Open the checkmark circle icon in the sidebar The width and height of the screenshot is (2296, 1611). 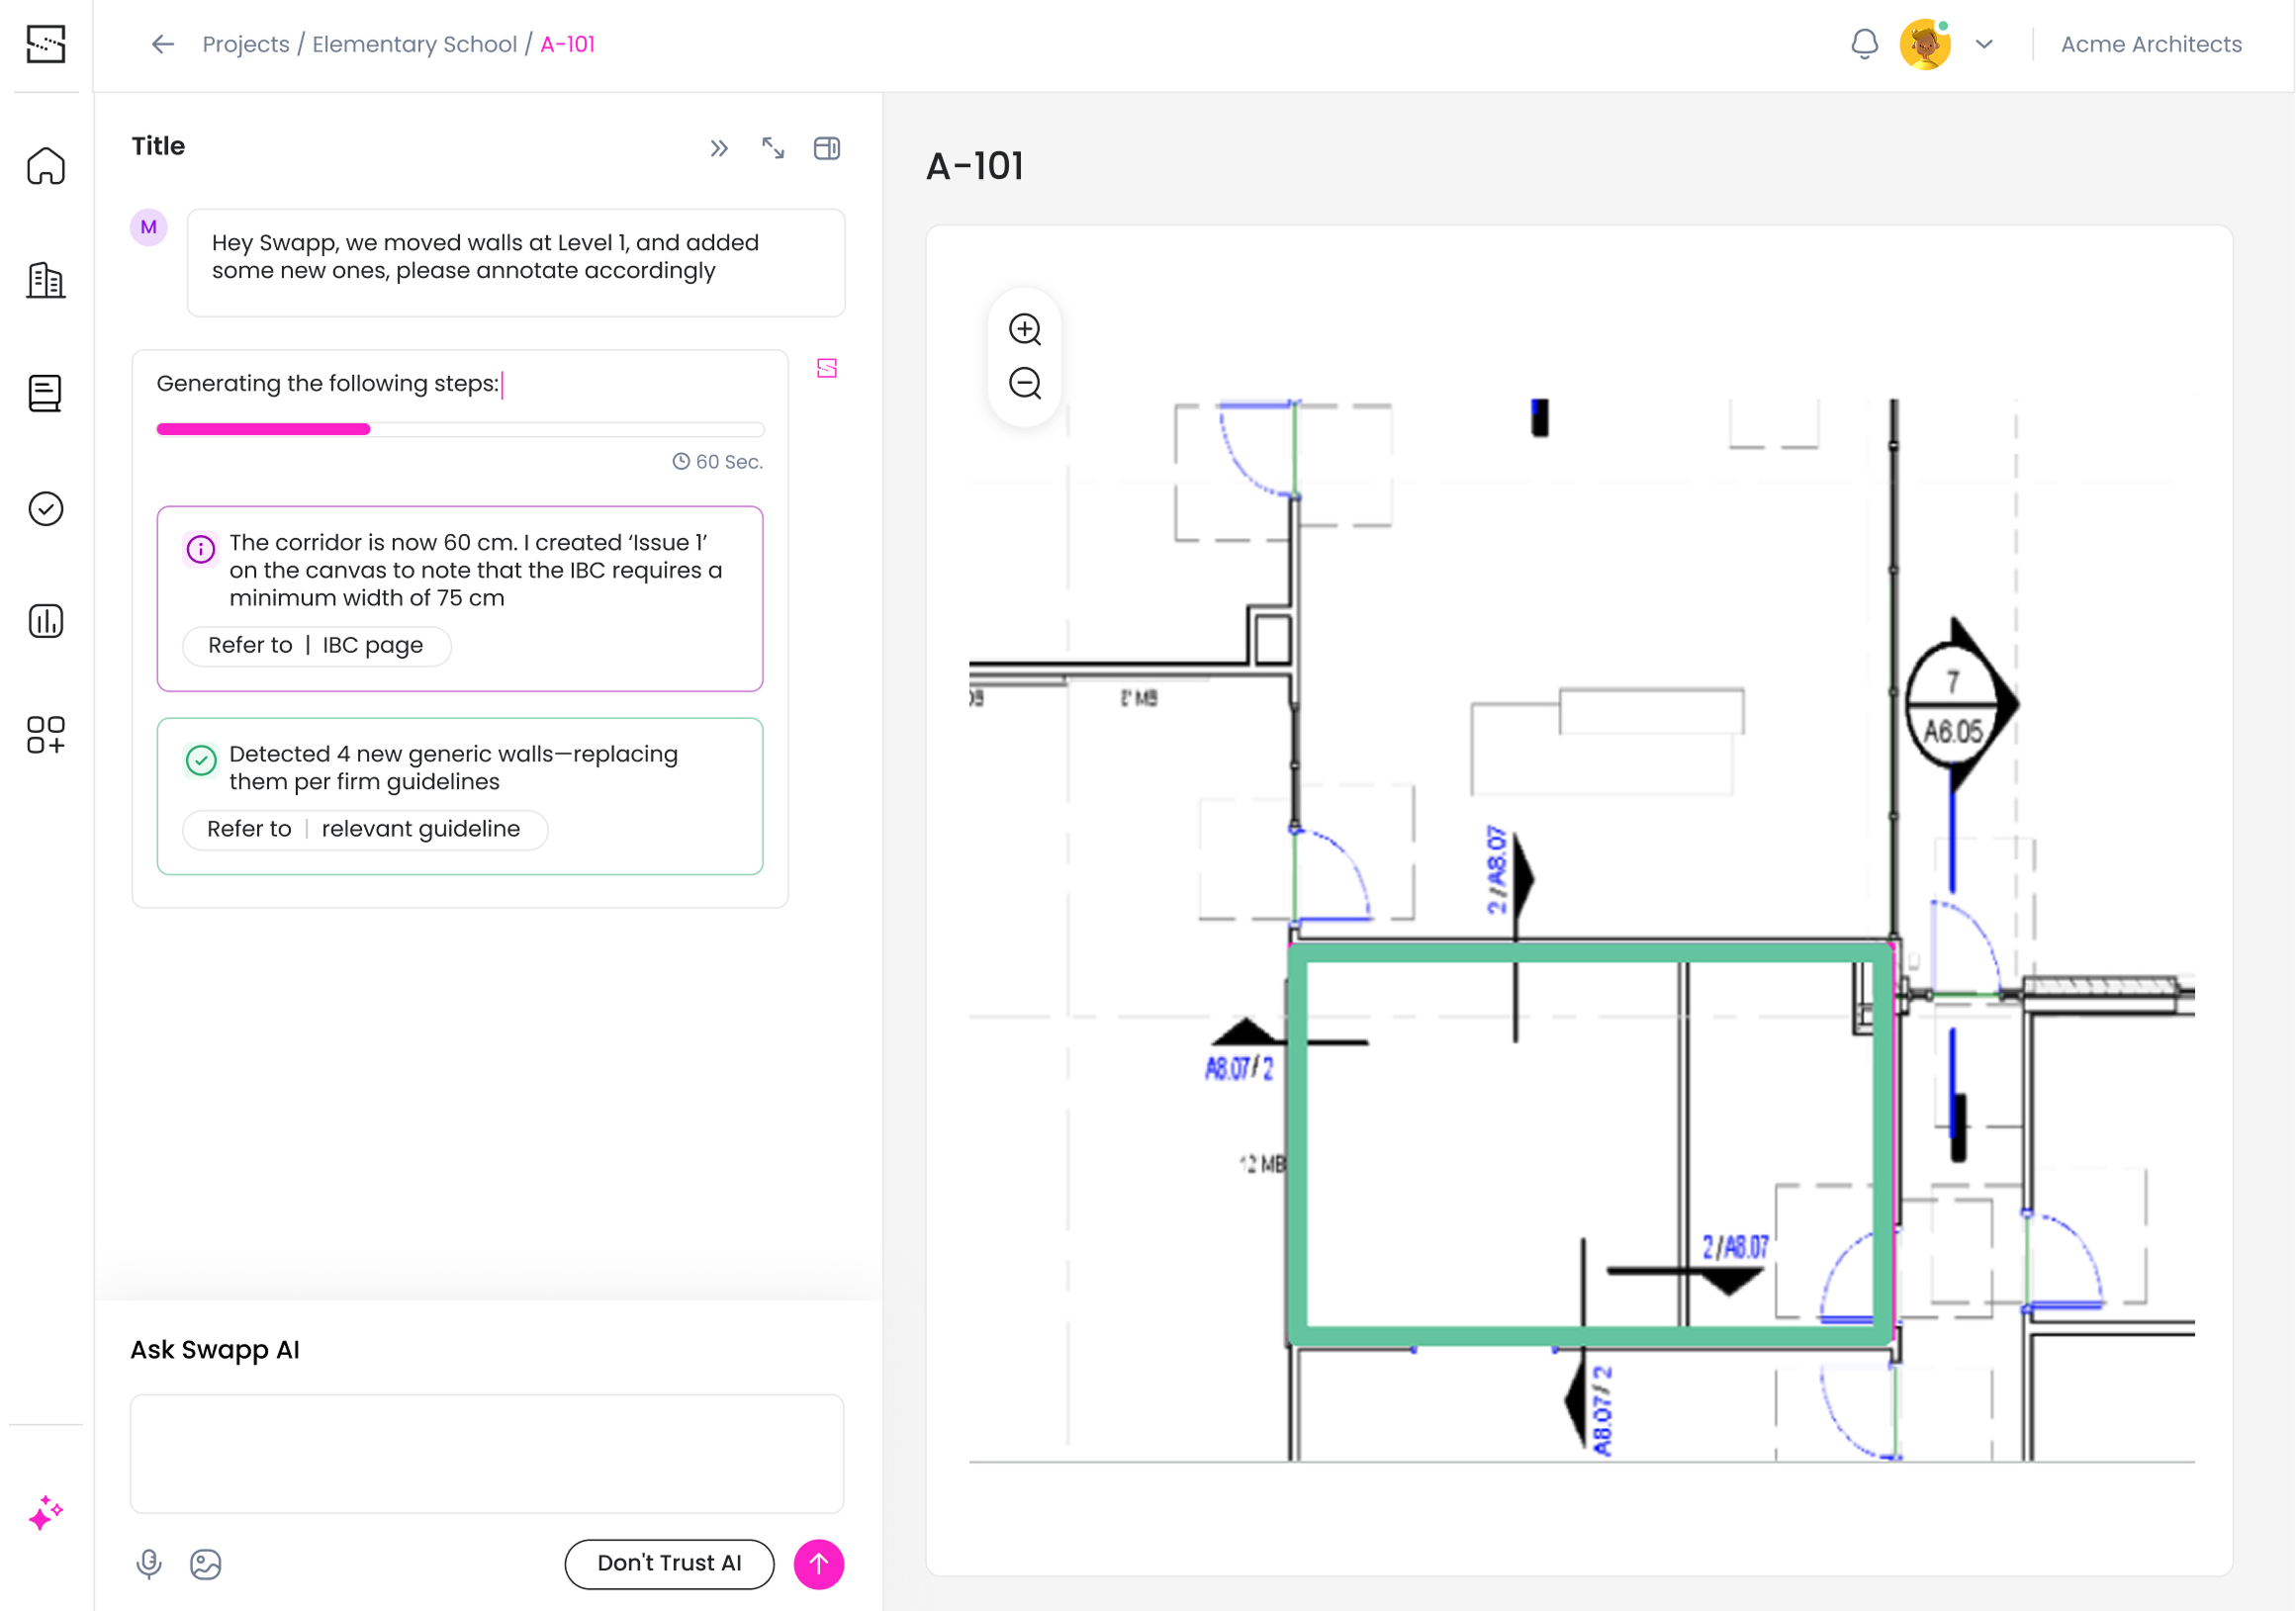click(x=46, y=509)
